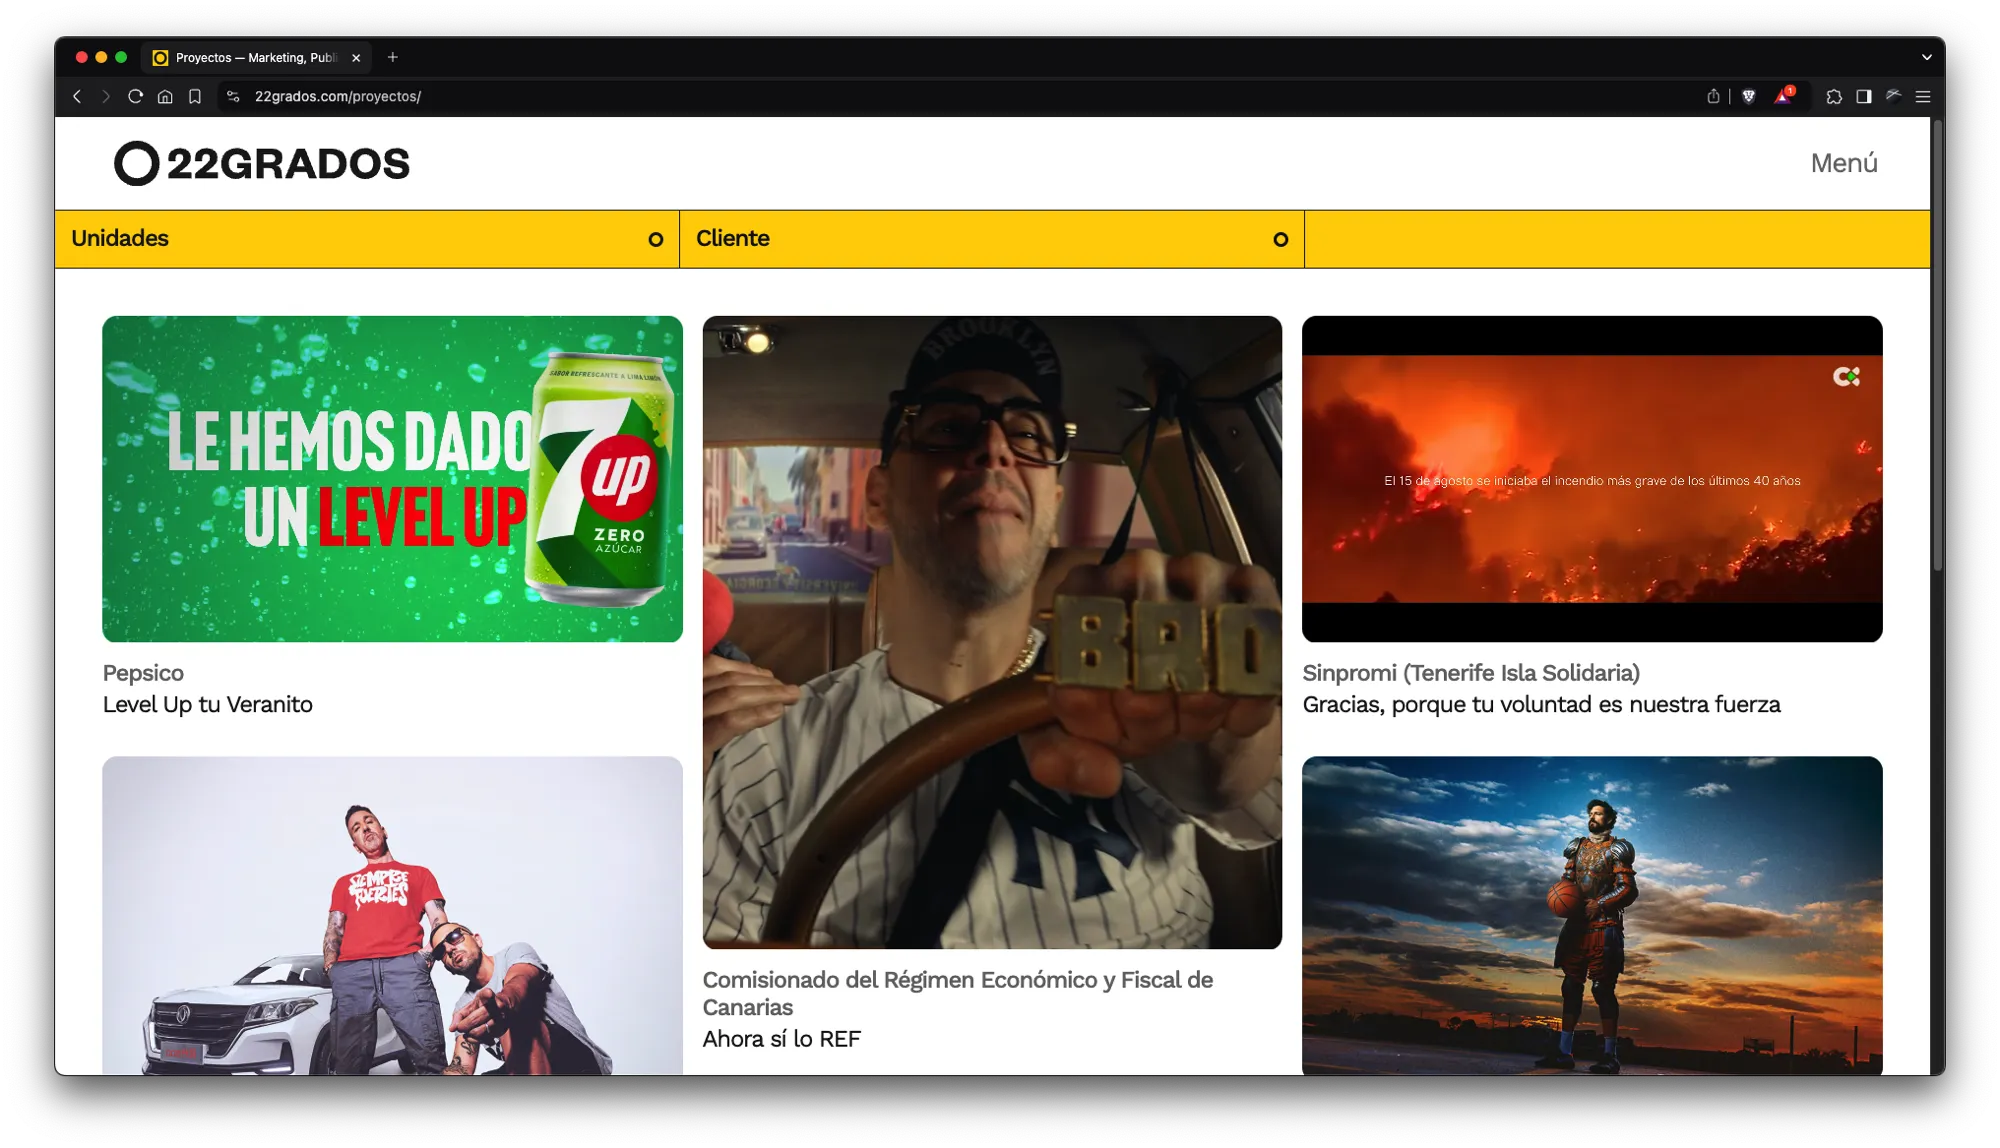Toggle the browser sidebar panel

click(1864, 97)
